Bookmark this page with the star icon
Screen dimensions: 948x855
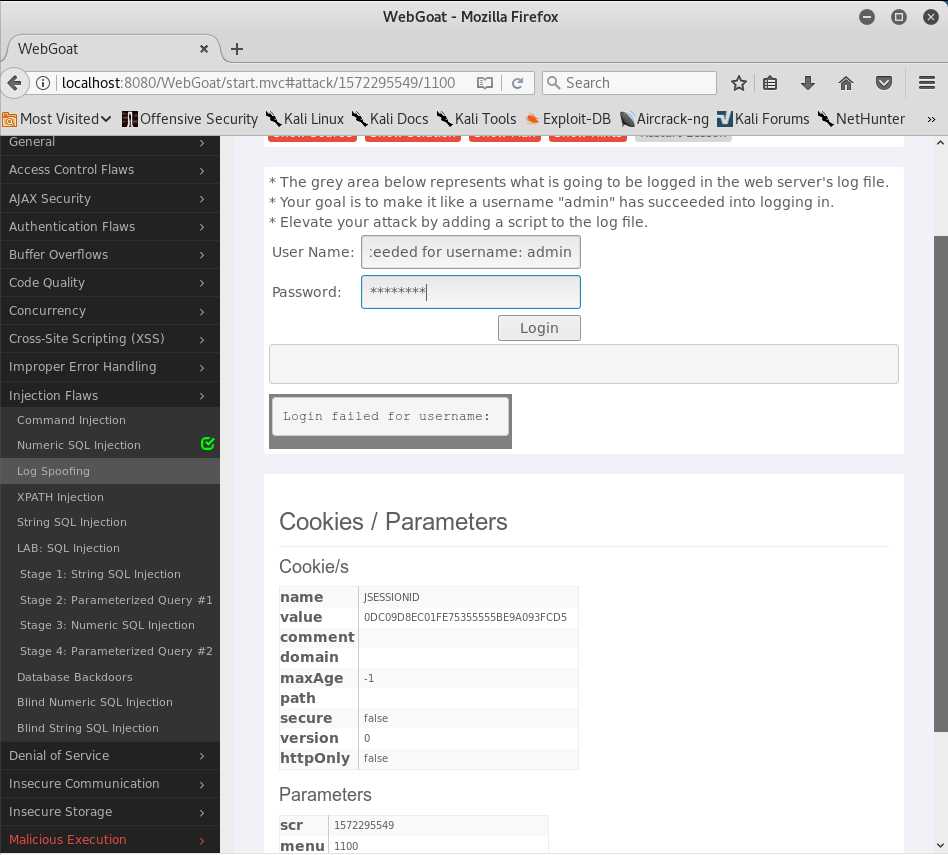[739, 83]
